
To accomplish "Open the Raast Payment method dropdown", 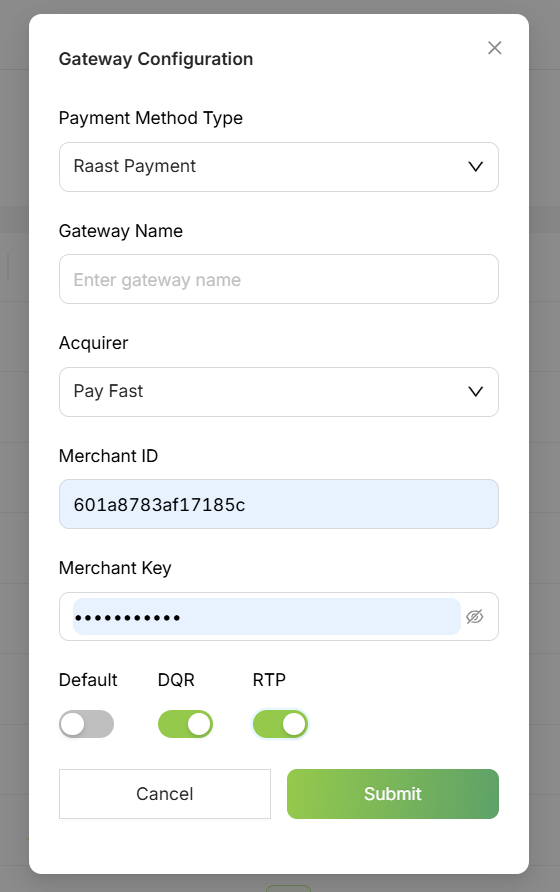I will pyautogui.click(x=279, y=167).
